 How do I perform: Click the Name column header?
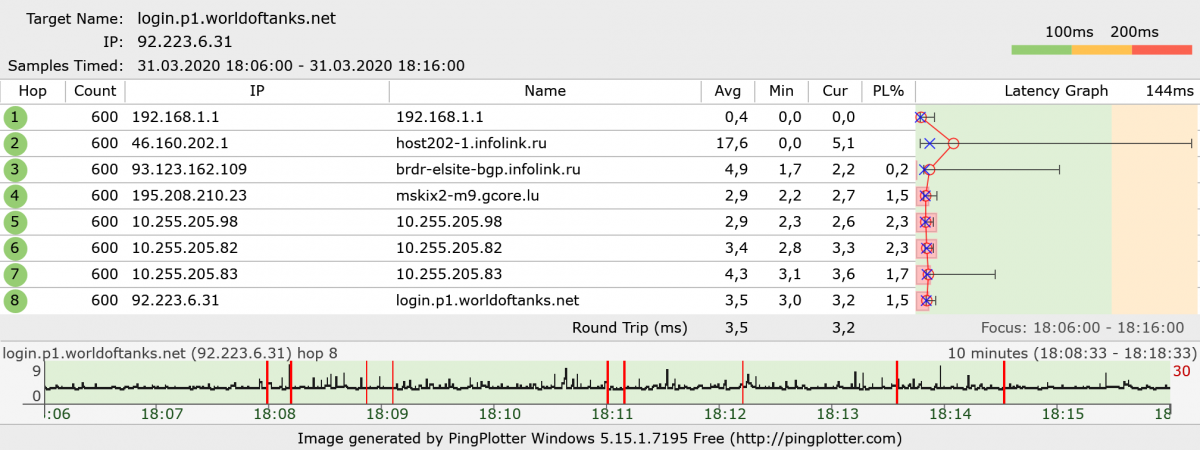545,91
